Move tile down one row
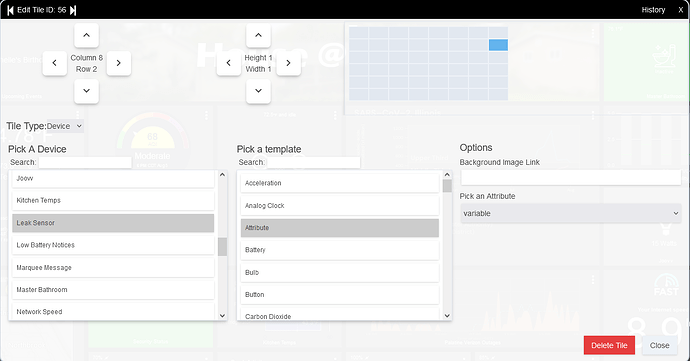Image resolution: width=690 pixels, height=361 pixels. [86, 91]
